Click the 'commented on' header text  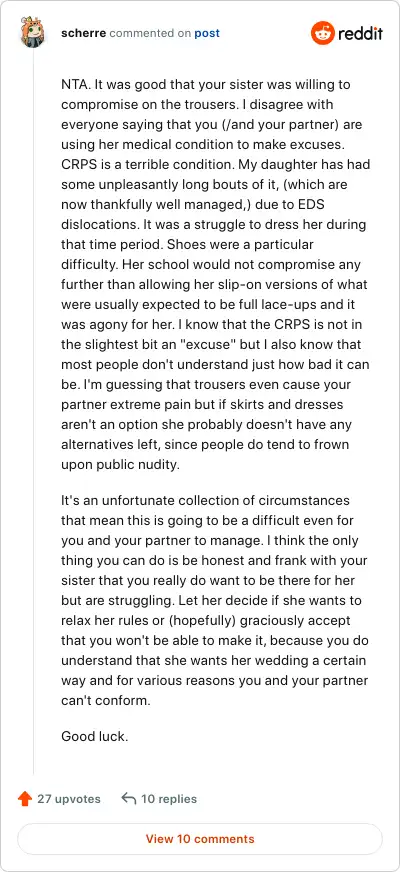[150, 33]
